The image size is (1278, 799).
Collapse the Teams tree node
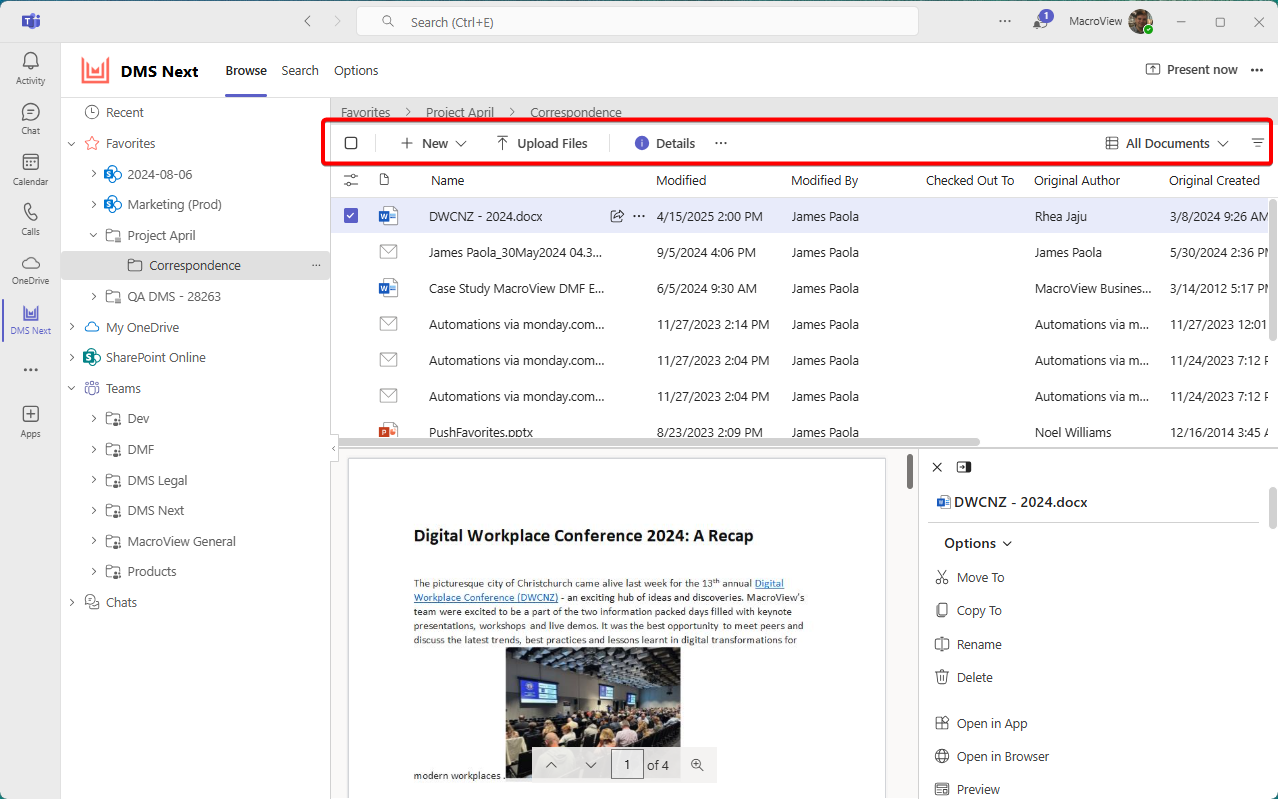pos(72,389)
